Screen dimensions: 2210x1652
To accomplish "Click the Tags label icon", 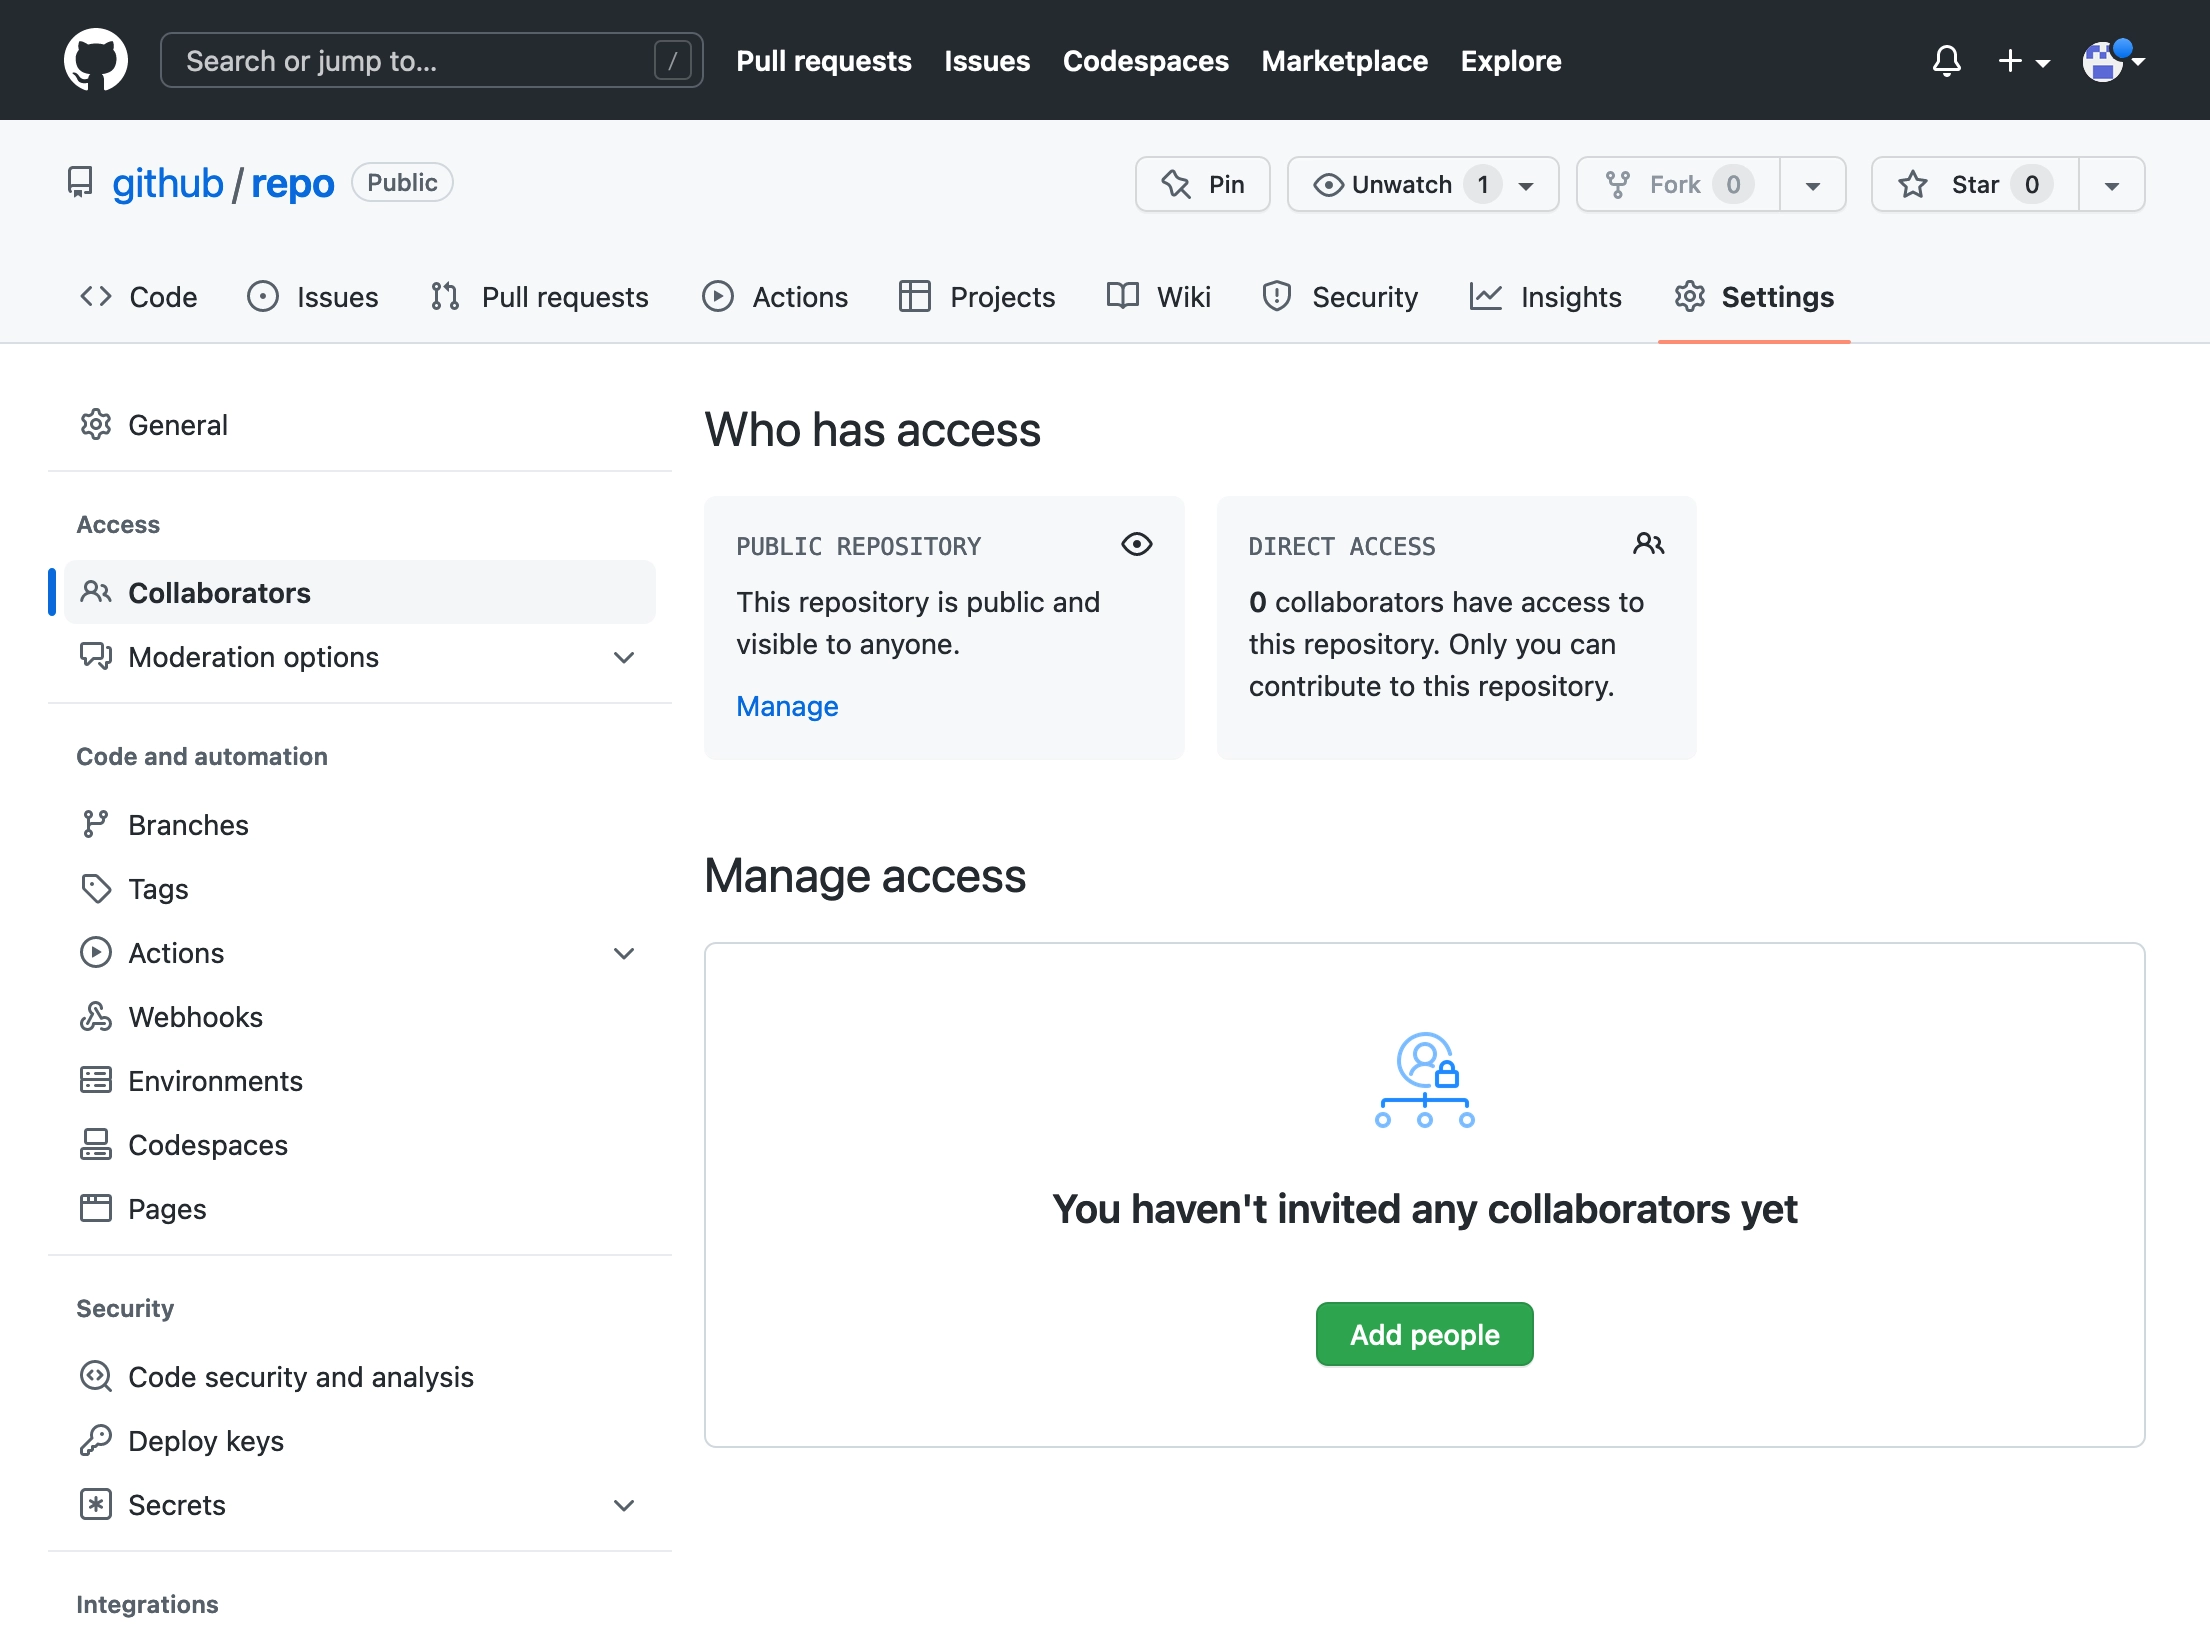I will point(96,889).
